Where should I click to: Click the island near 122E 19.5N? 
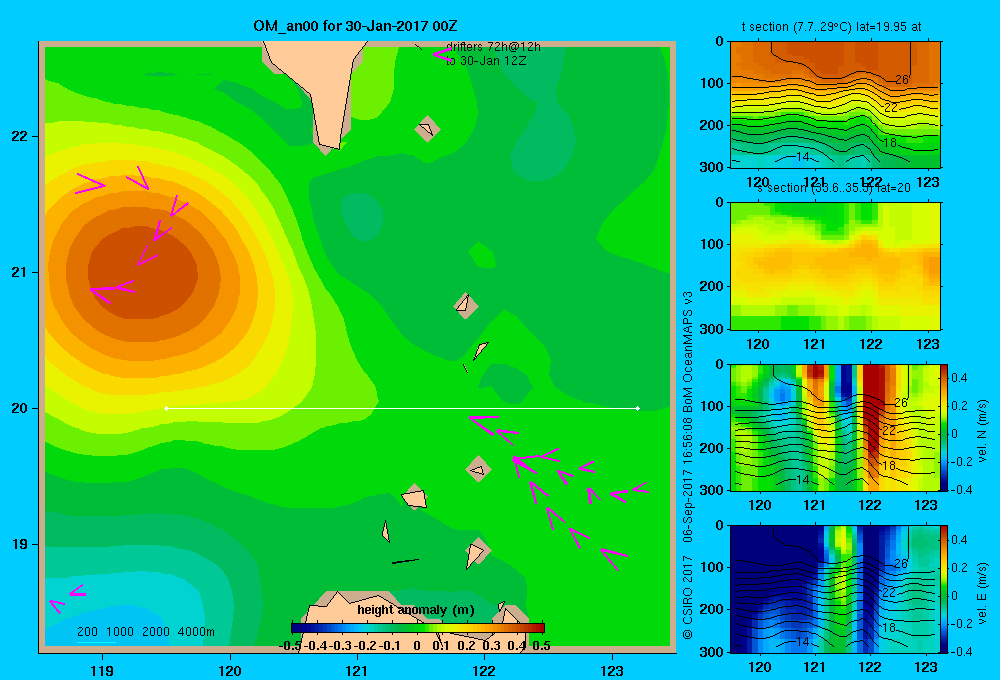coord(478,469)
